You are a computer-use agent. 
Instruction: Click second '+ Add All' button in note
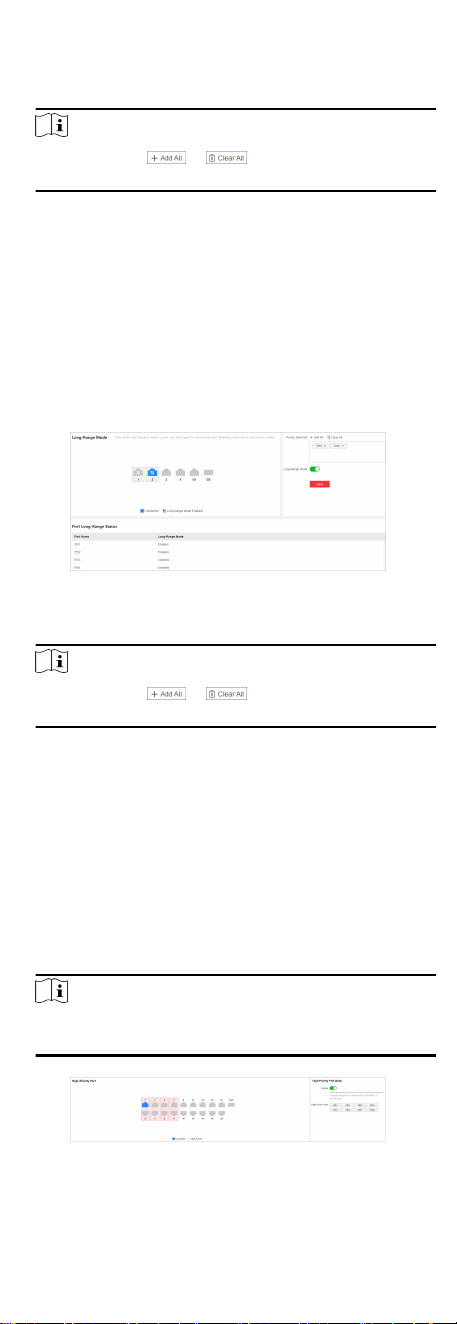tap(167, 693)
